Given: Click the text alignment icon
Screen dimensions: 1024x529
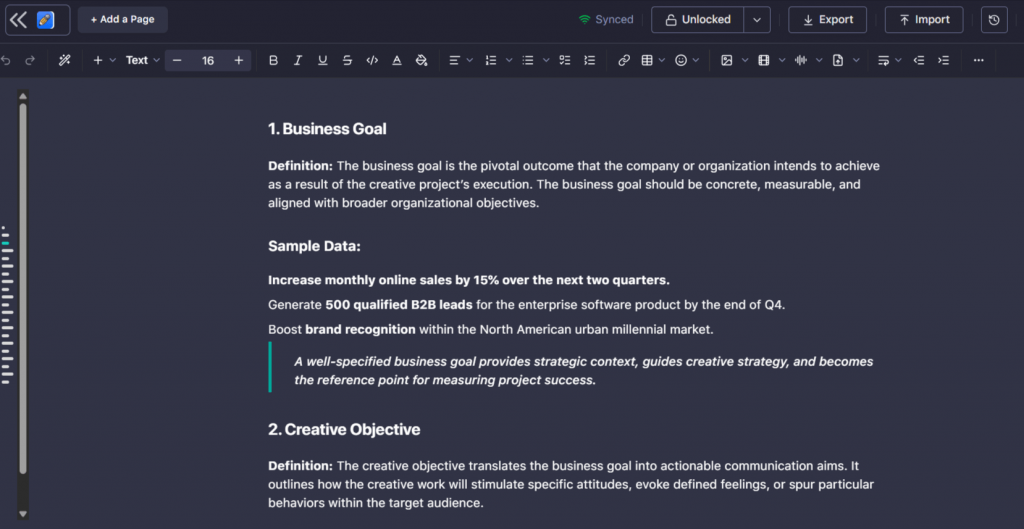Looking at the screenshot, I should [x=455, y=60].
